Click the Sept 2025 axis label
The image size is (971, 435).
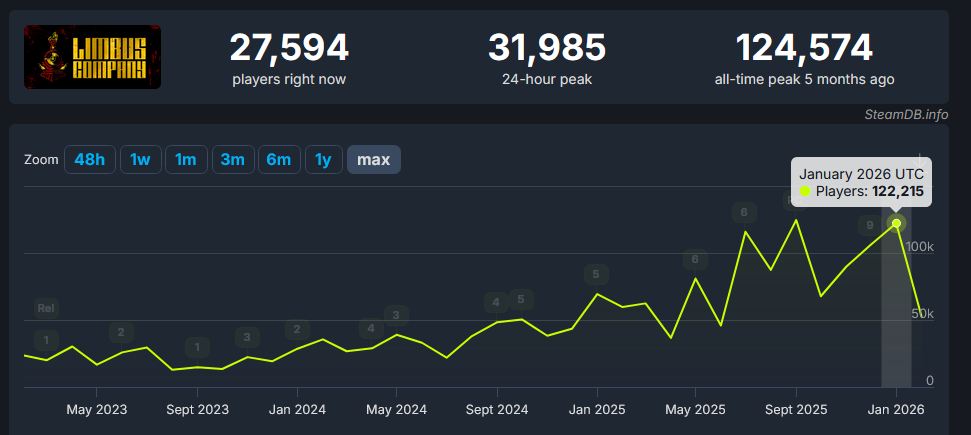[796, 410]
